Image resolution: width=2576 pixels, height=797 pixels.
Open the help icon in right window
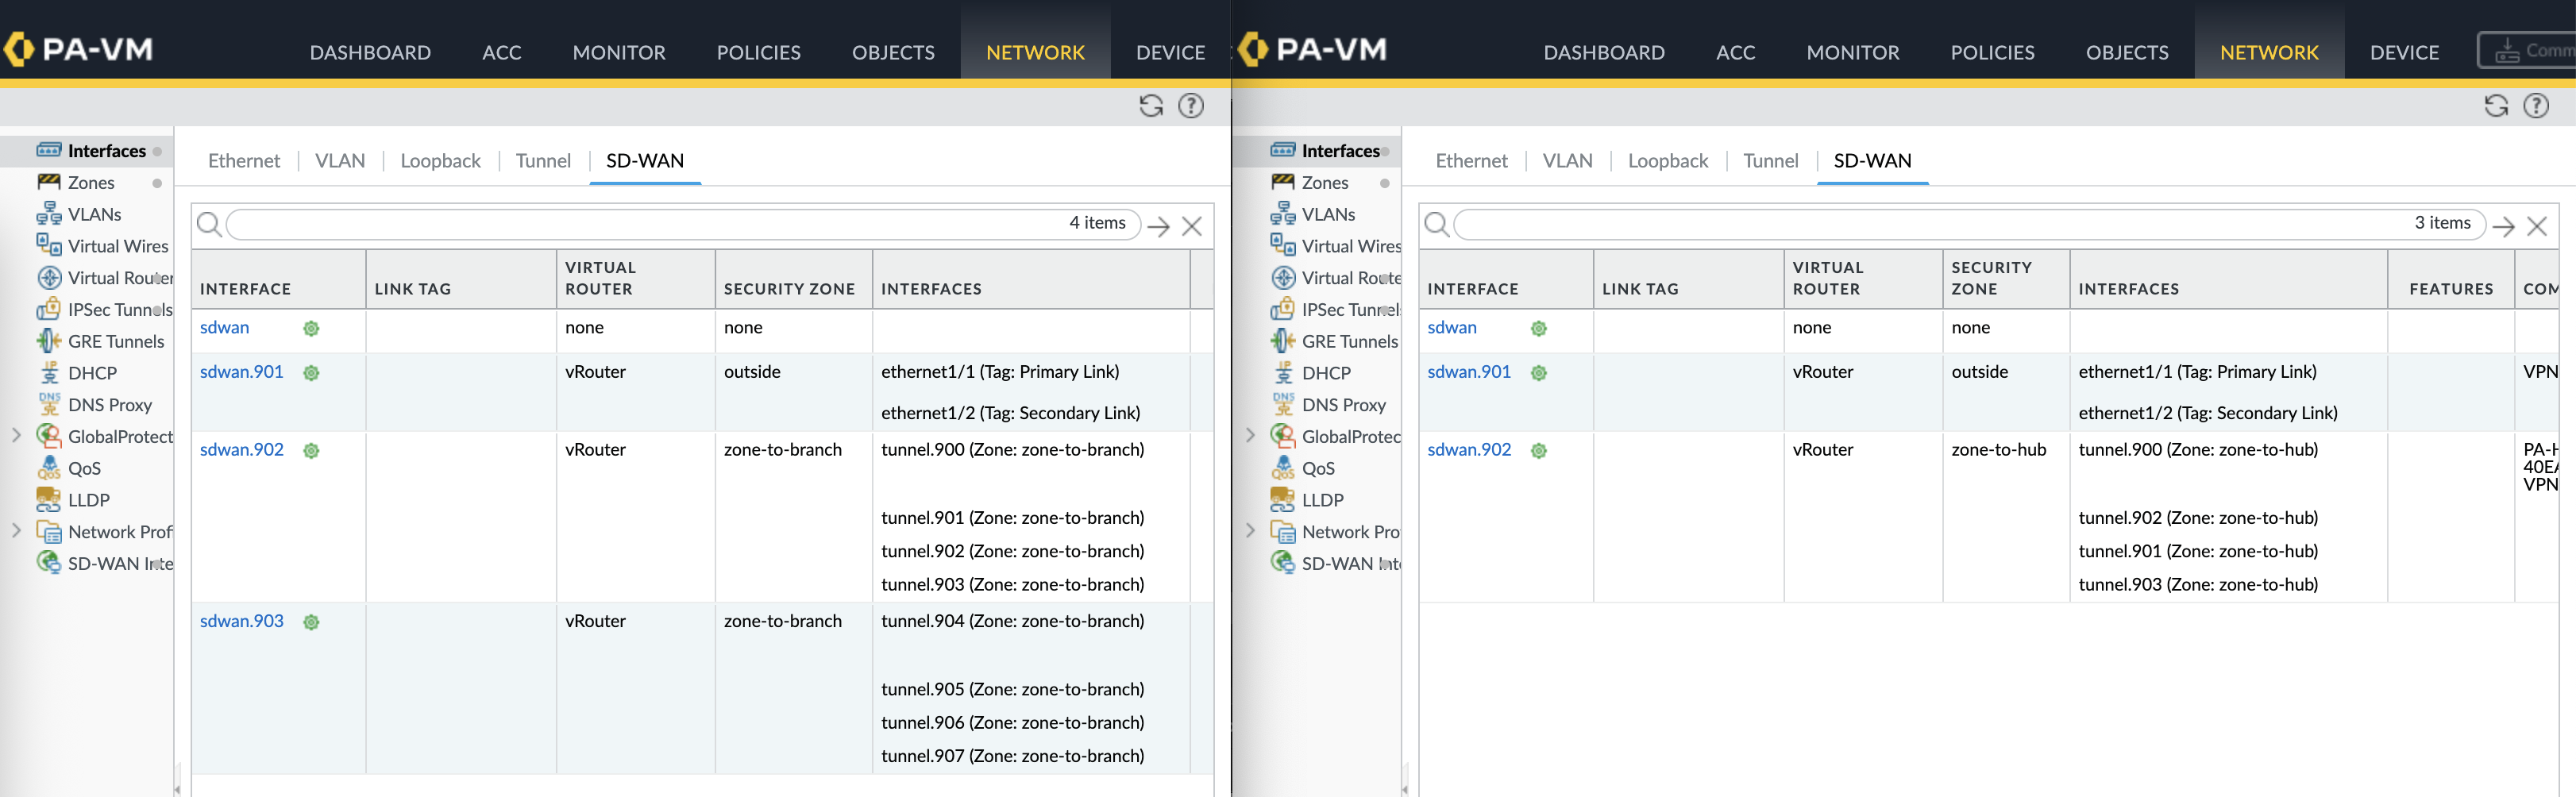[2536, 106]
